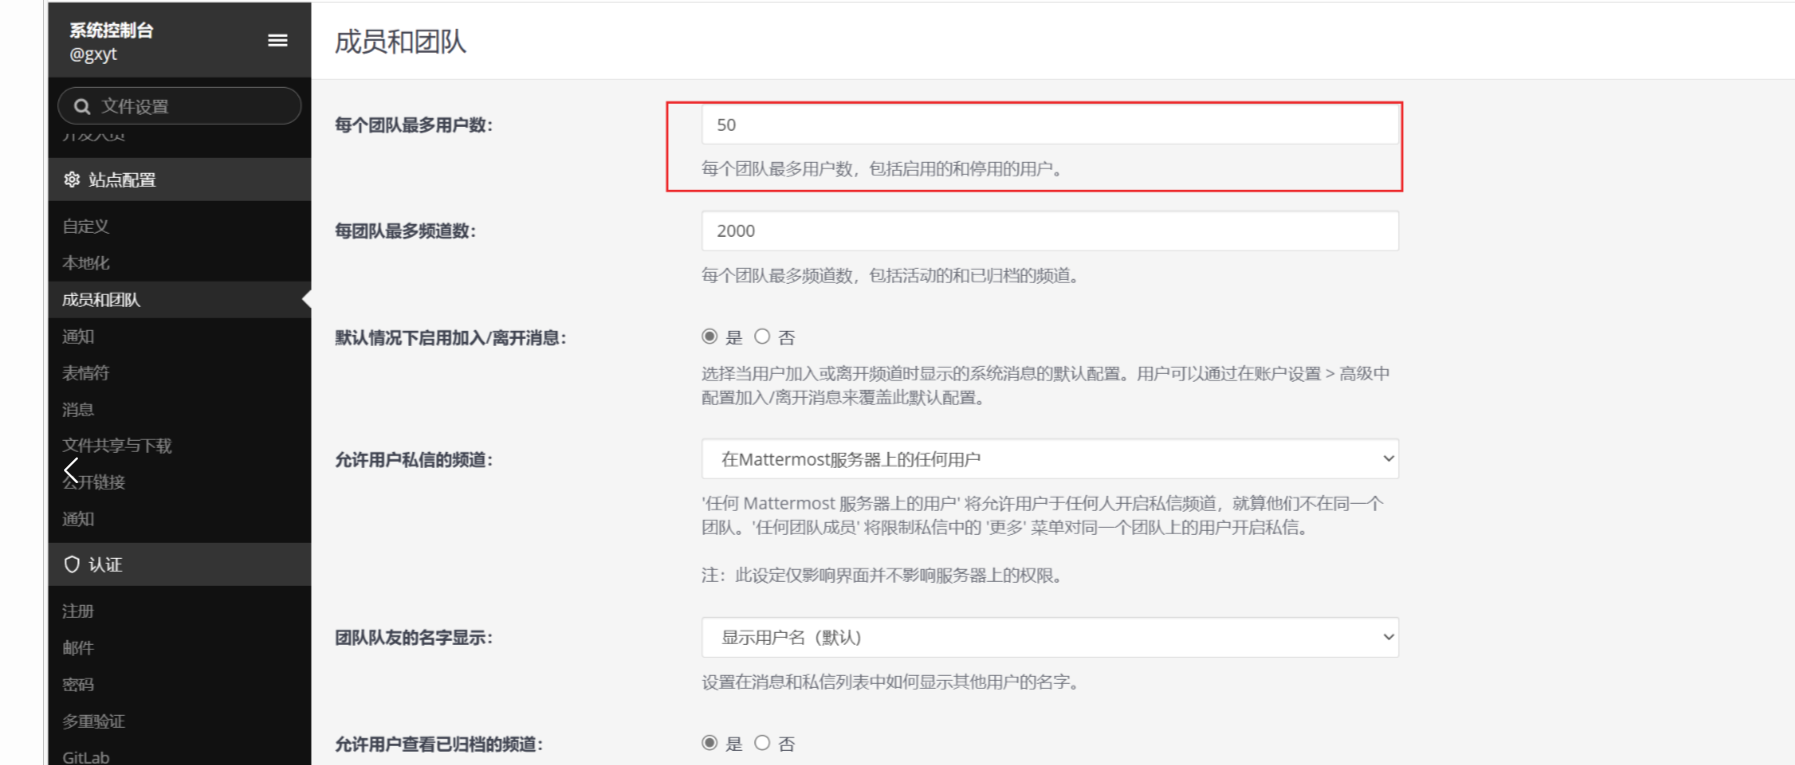Select 否 for 默认情况下启用加入/离开消息
The height and width of the screenshot is (765, 1795).
(x=762, y=337)
